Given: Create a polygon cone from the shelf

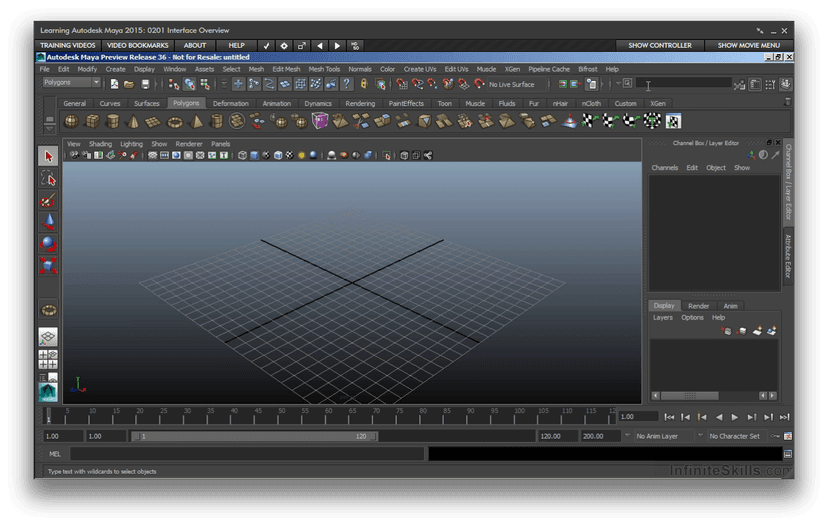Looking at the screenshot, I should [133, 121].
